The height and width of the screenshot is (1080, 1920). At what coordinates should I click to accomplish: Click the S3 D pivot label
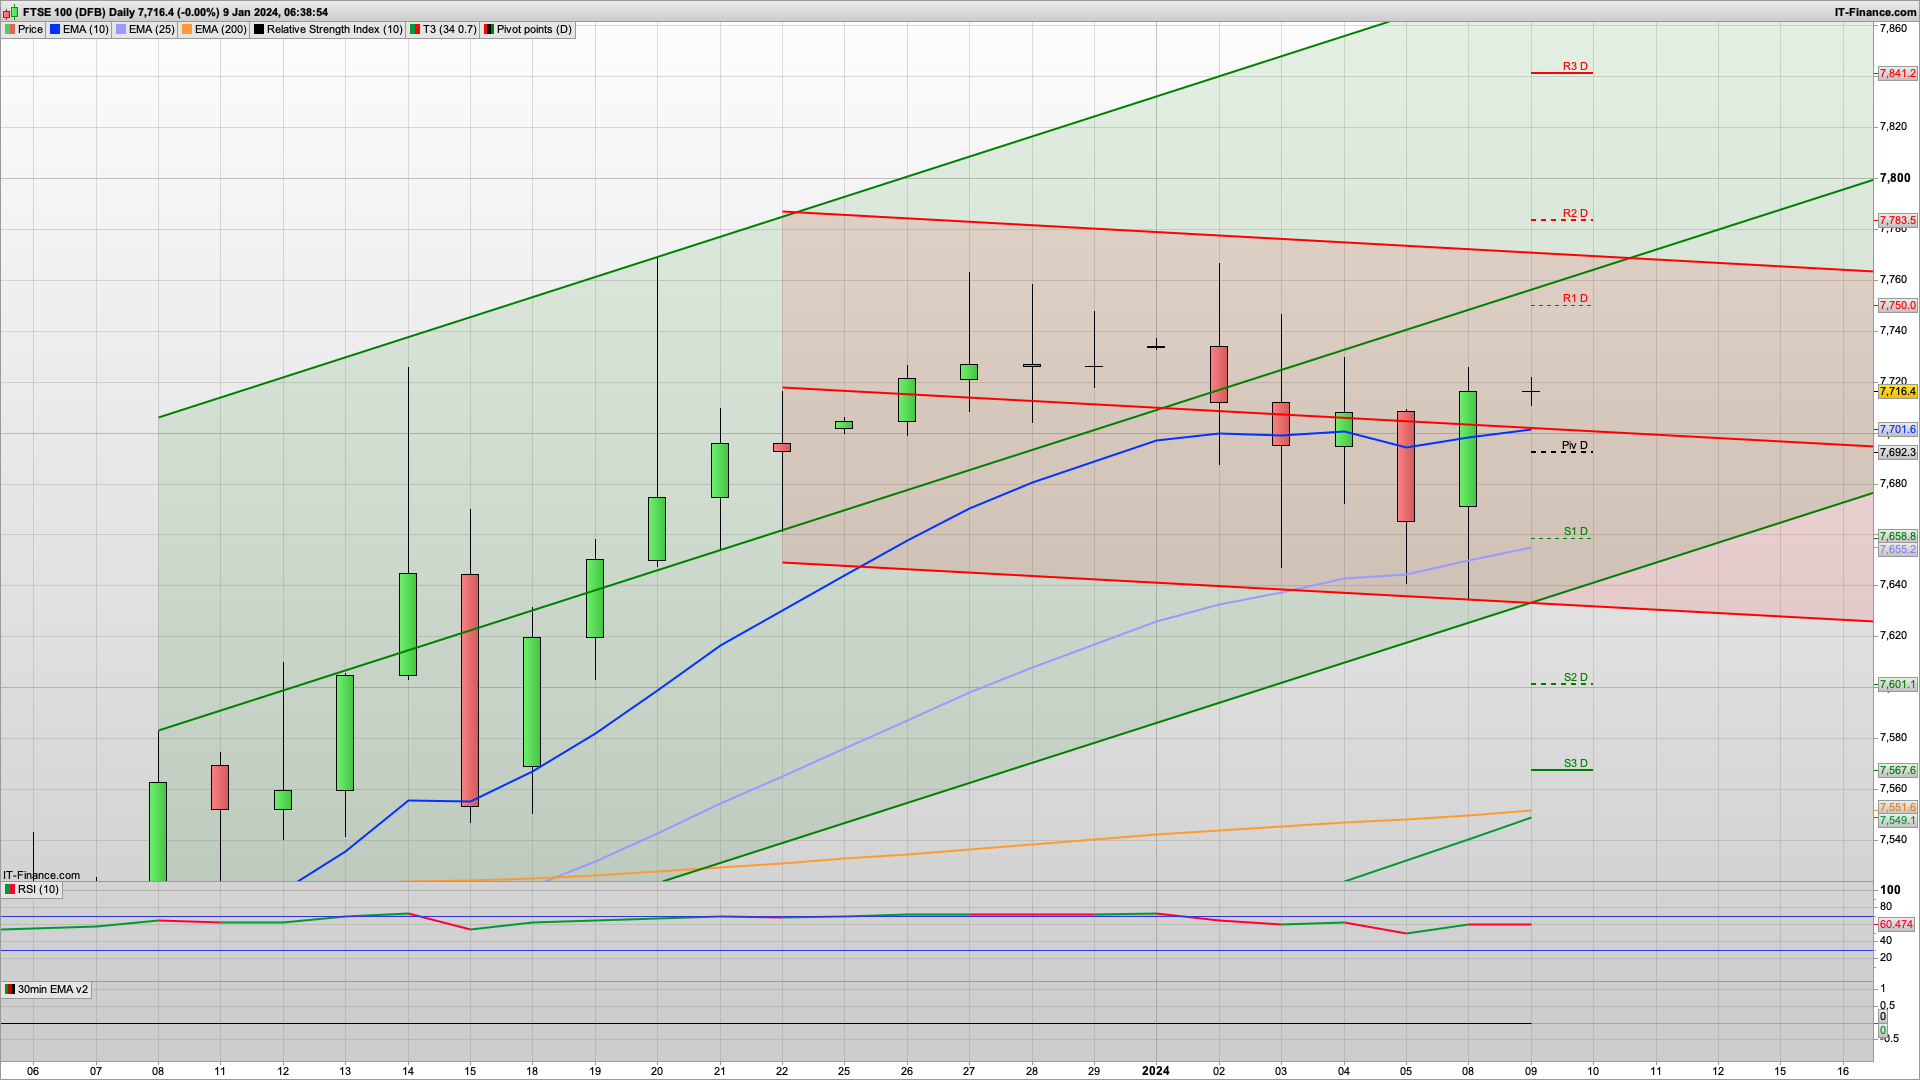click(1575, 763)
